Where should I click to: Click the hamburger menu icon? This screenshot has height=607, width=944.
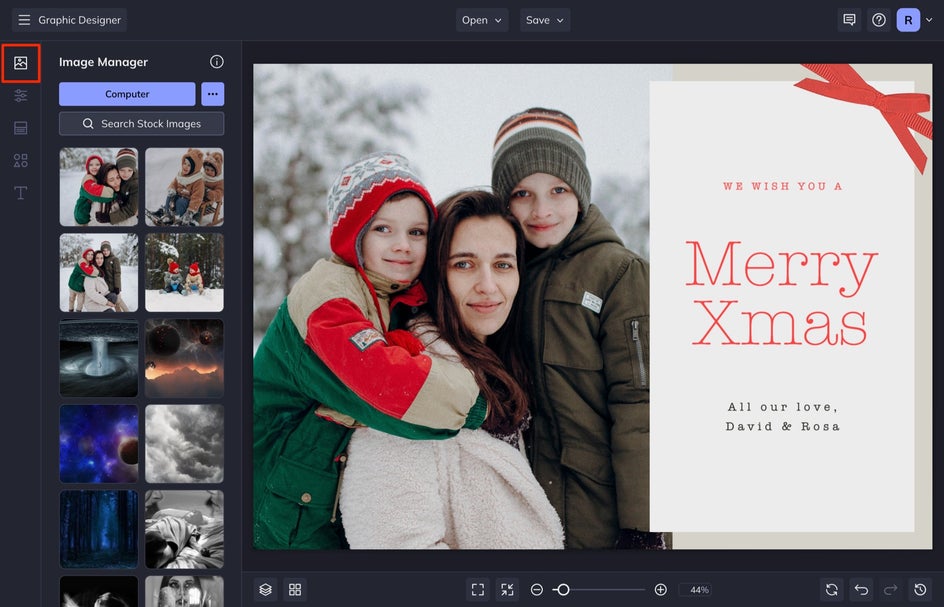(24, 20)
